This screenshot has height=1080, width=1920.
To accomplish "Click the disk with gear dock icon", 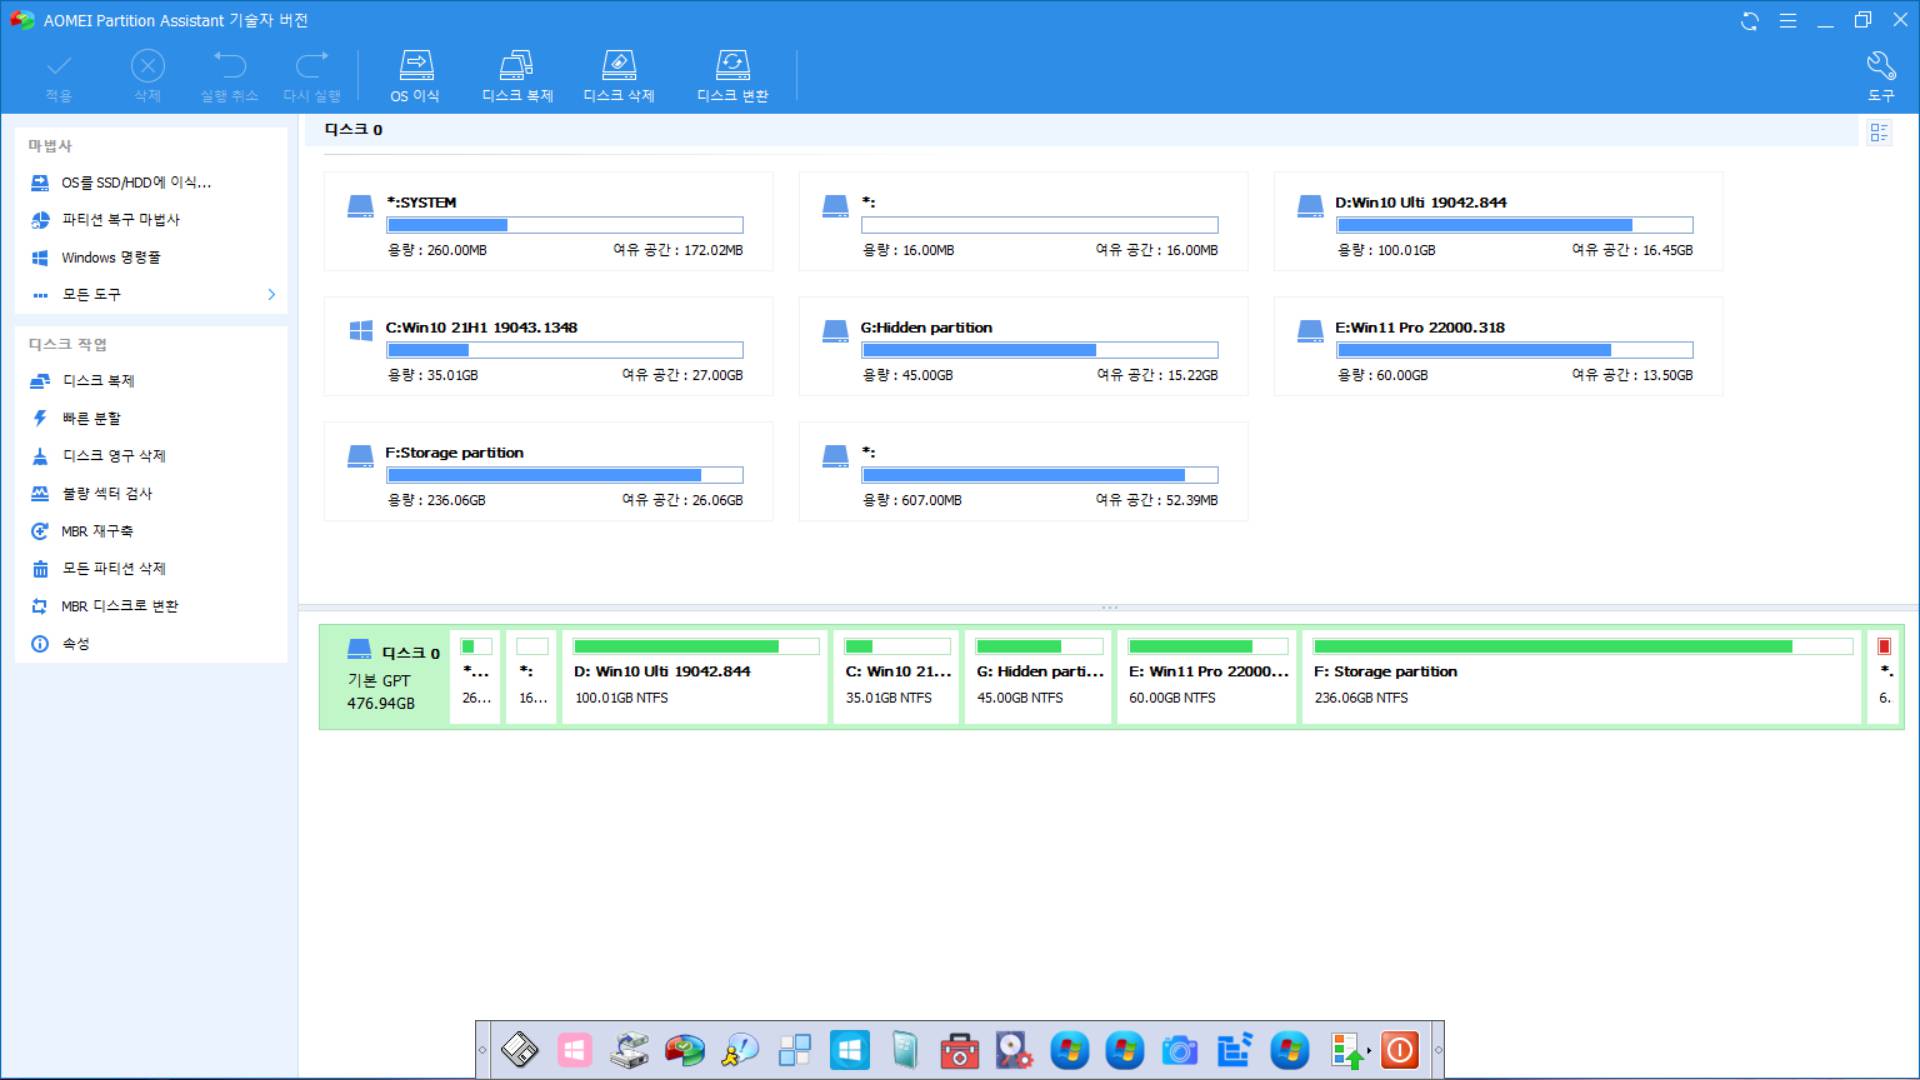I will pyautogui.click(x=1014, y=1050).
